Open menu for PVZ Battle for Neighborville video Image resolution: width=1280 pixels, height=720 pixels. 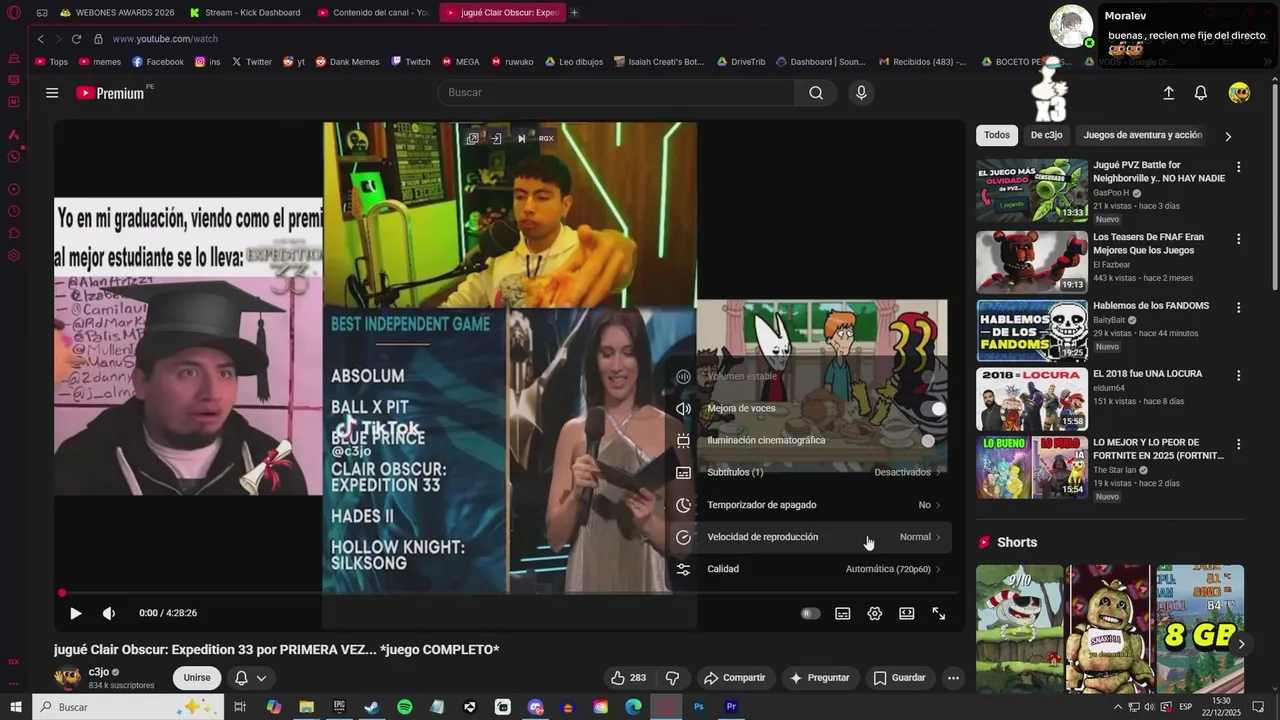(1238, 168)
